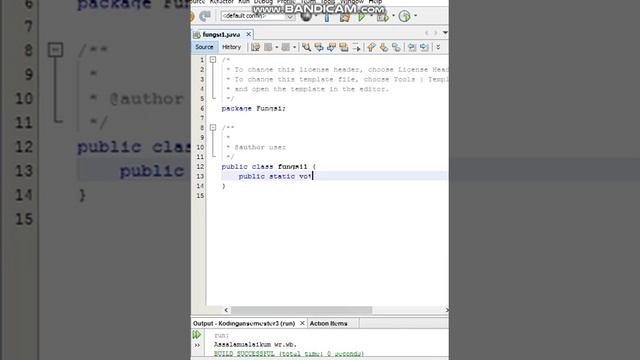
Task: Collapse the license comment fold at line 1
Action: click(x=213, y=60)
